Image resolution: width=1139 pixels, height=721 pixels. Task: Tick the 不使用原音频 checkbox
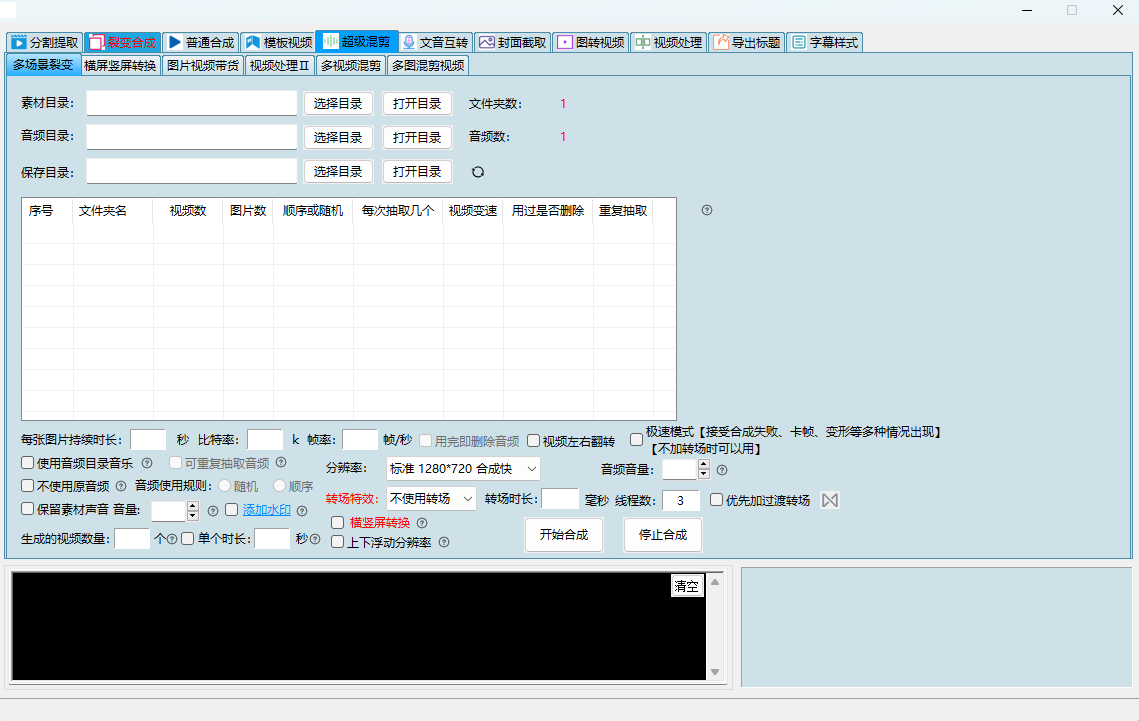tap(28, 486)
